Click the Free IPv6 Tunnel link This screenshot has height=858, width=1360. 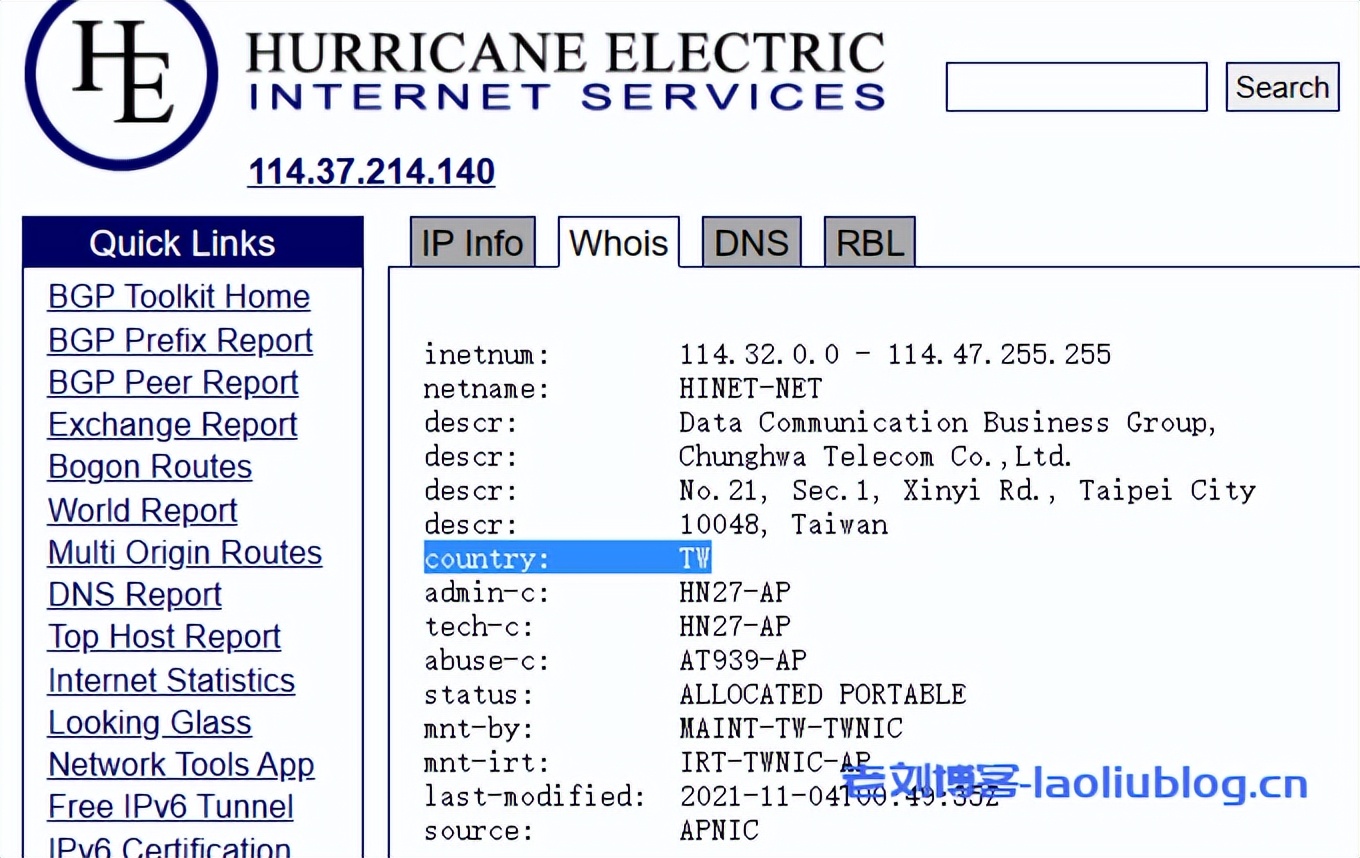(x=171, y=807)
